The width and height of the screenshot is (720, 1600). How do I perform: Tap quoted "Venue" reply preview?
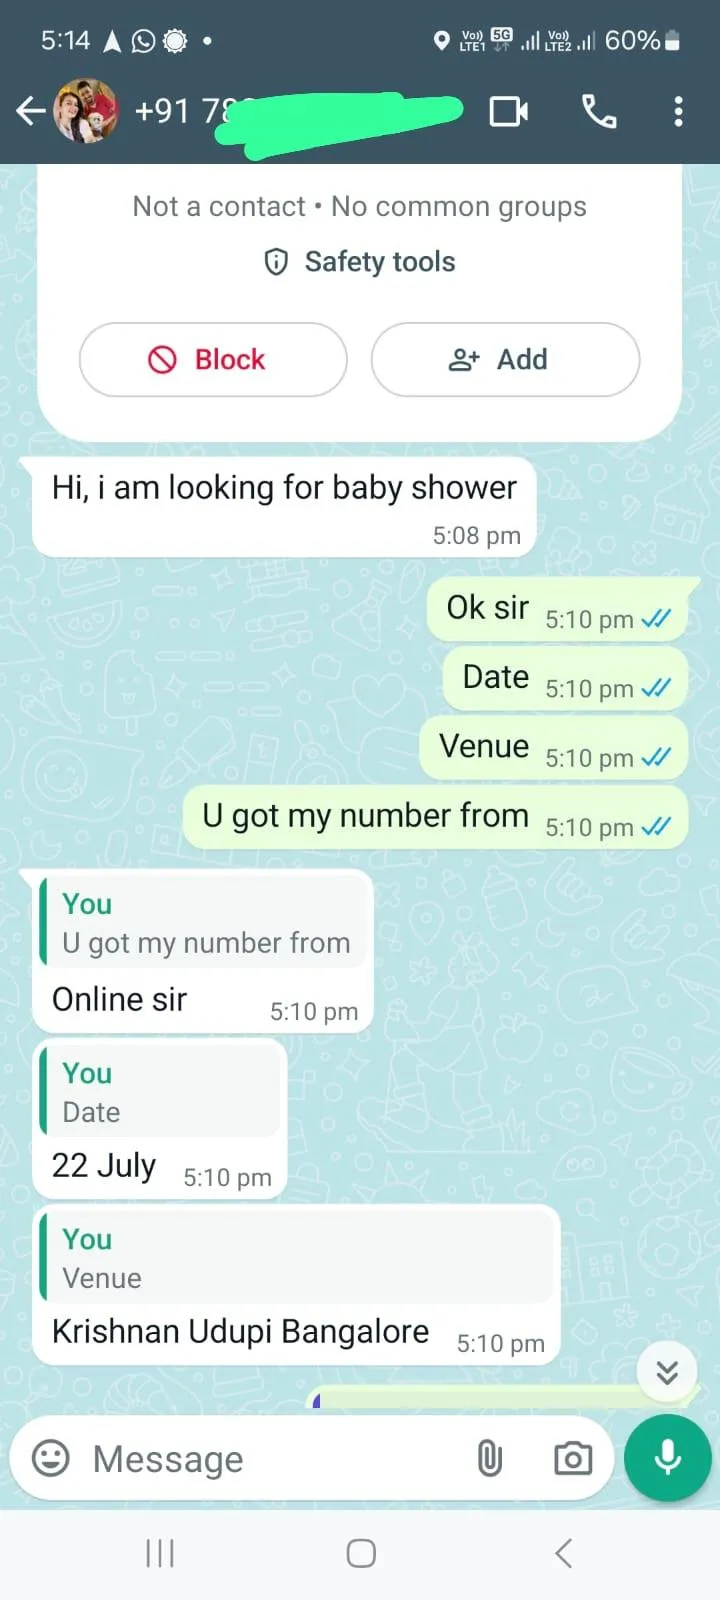[x=297, y=1258]
